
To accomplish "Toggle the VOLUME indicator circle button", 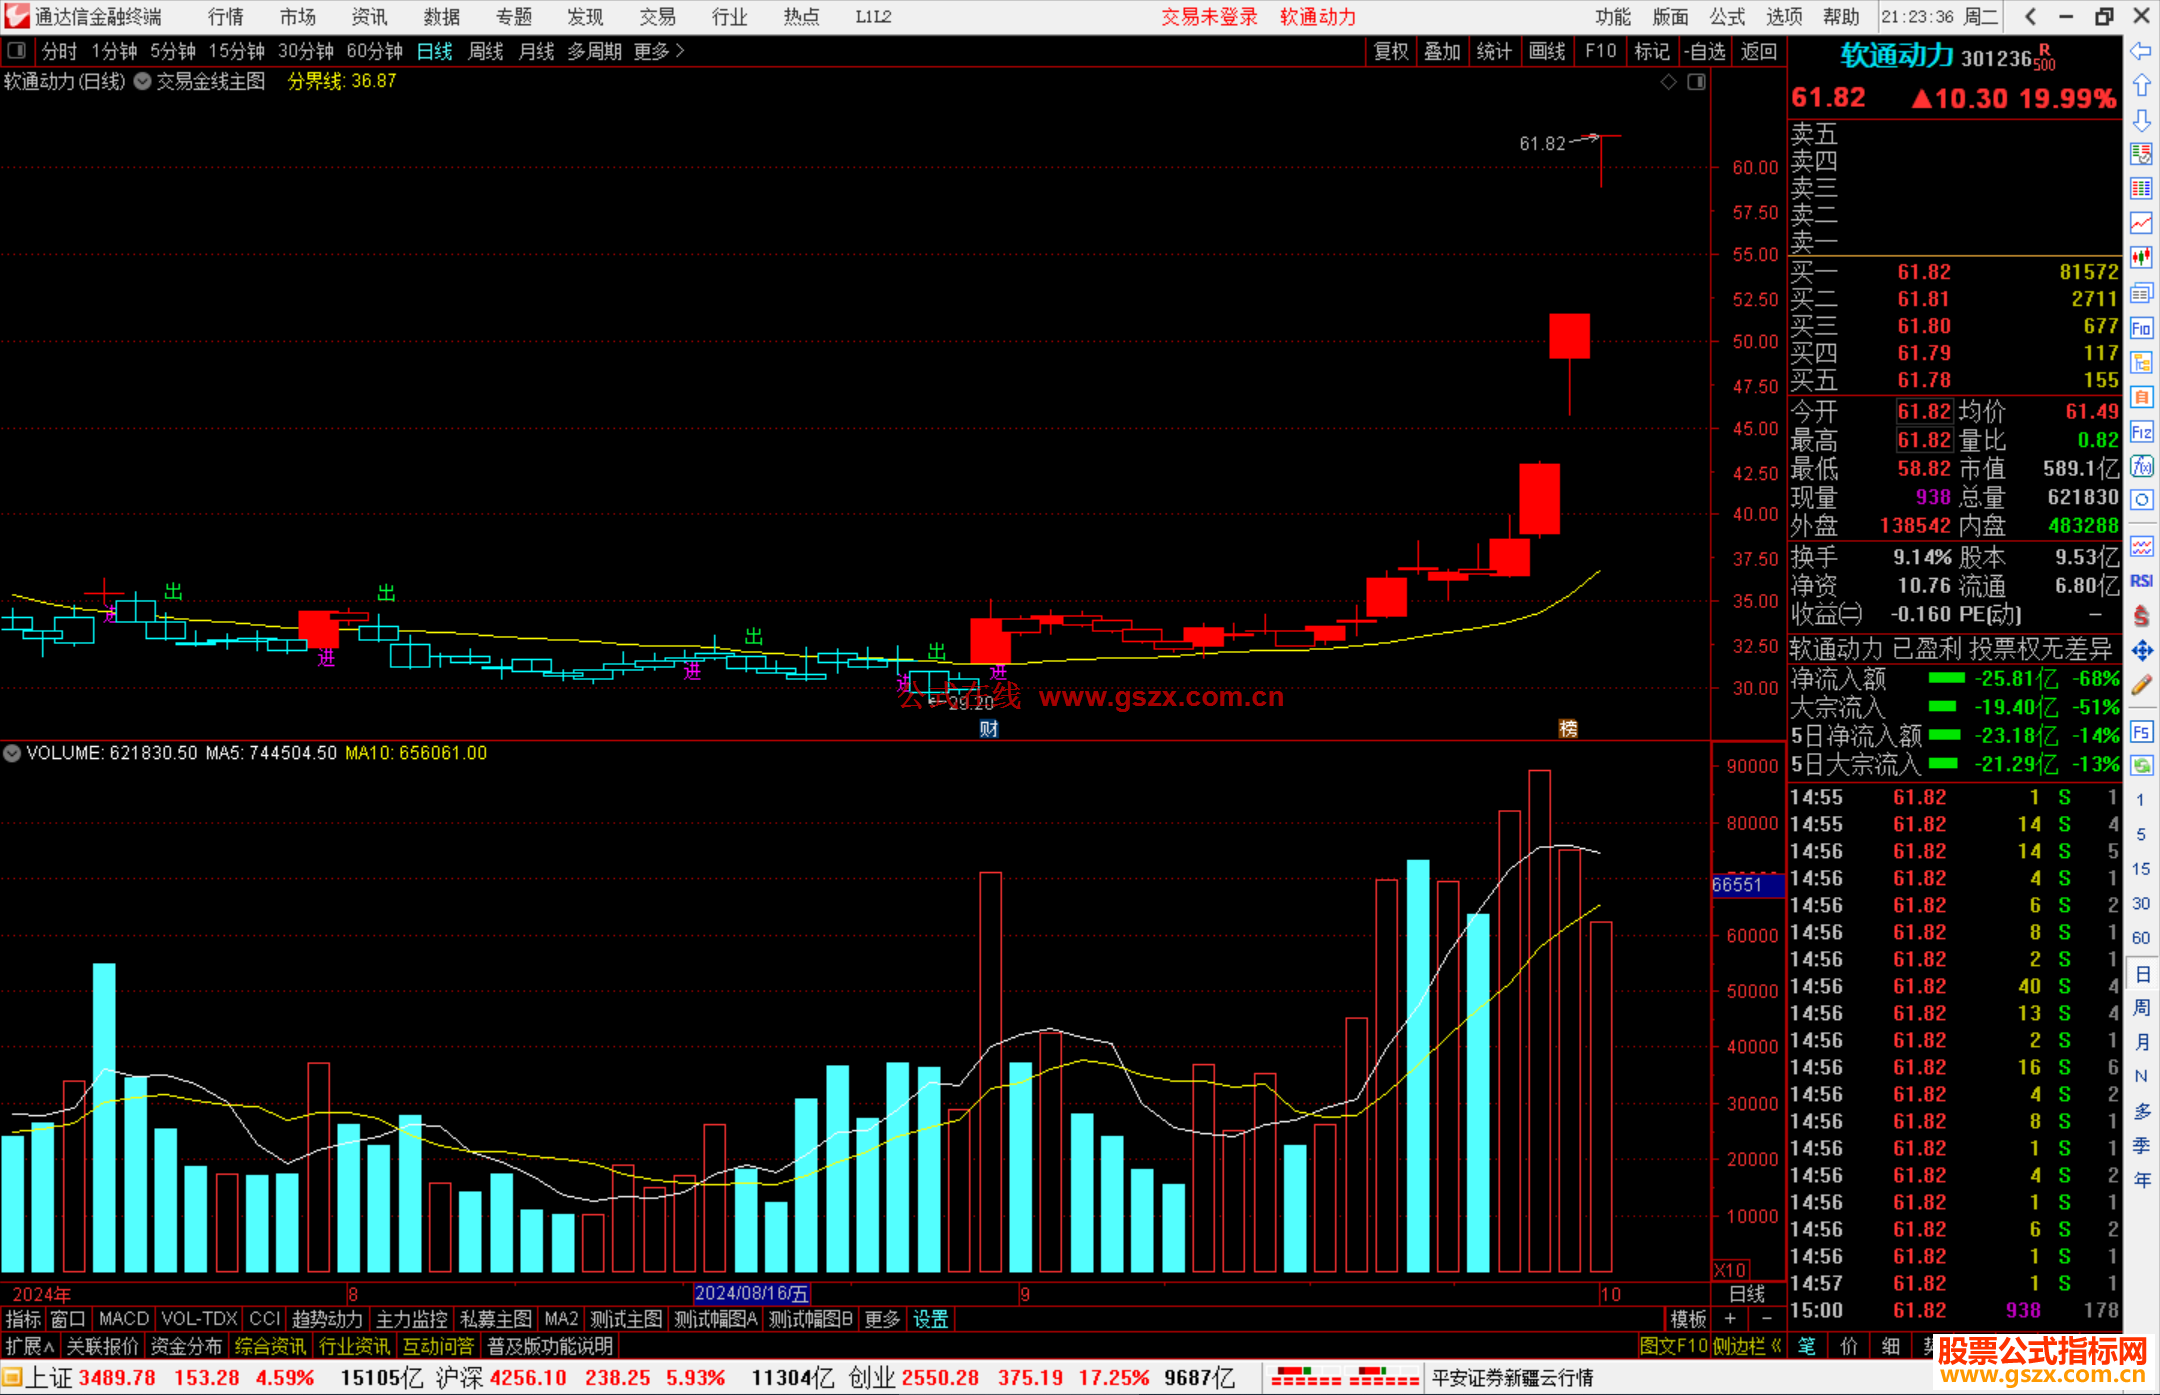I will (12, 753).
